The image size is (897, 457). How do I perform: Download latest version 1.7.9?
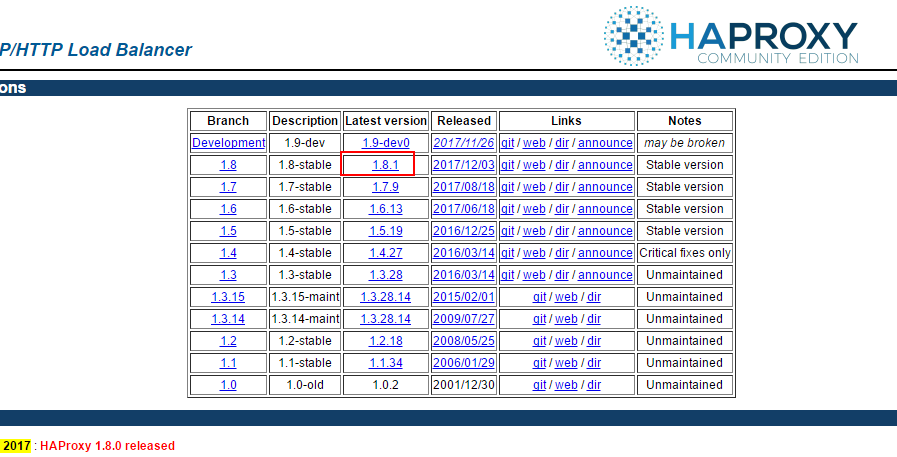386,187
